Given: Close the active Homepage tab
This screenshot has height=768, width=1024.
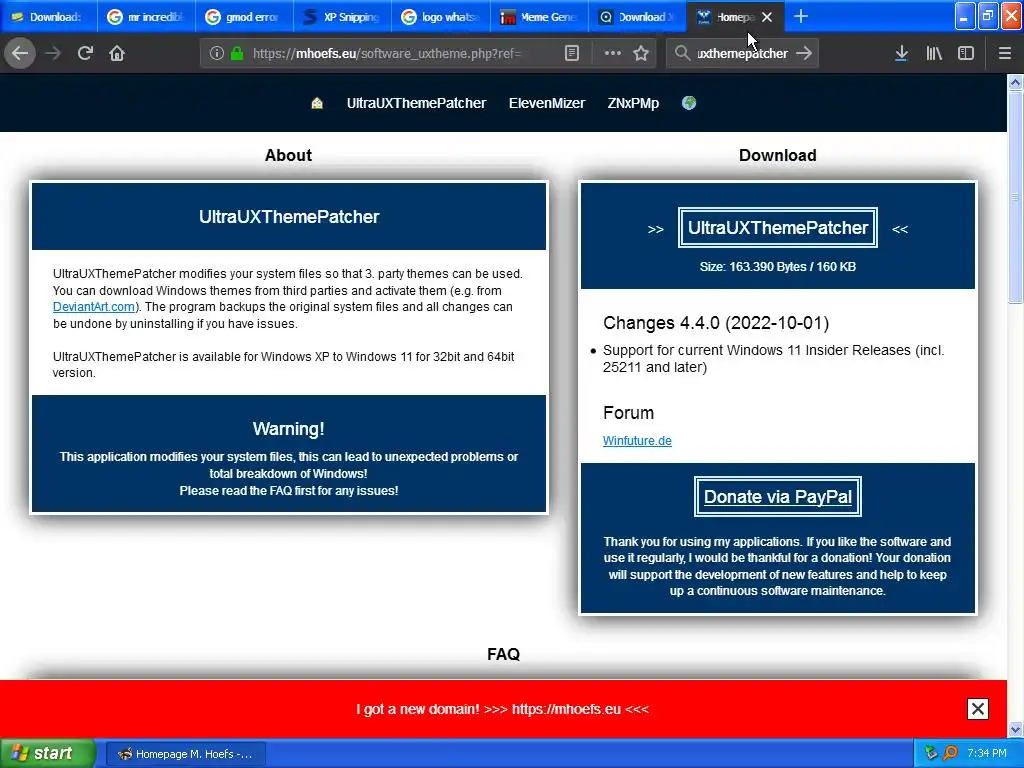Looking at the screenshot, I should (767, 17).
